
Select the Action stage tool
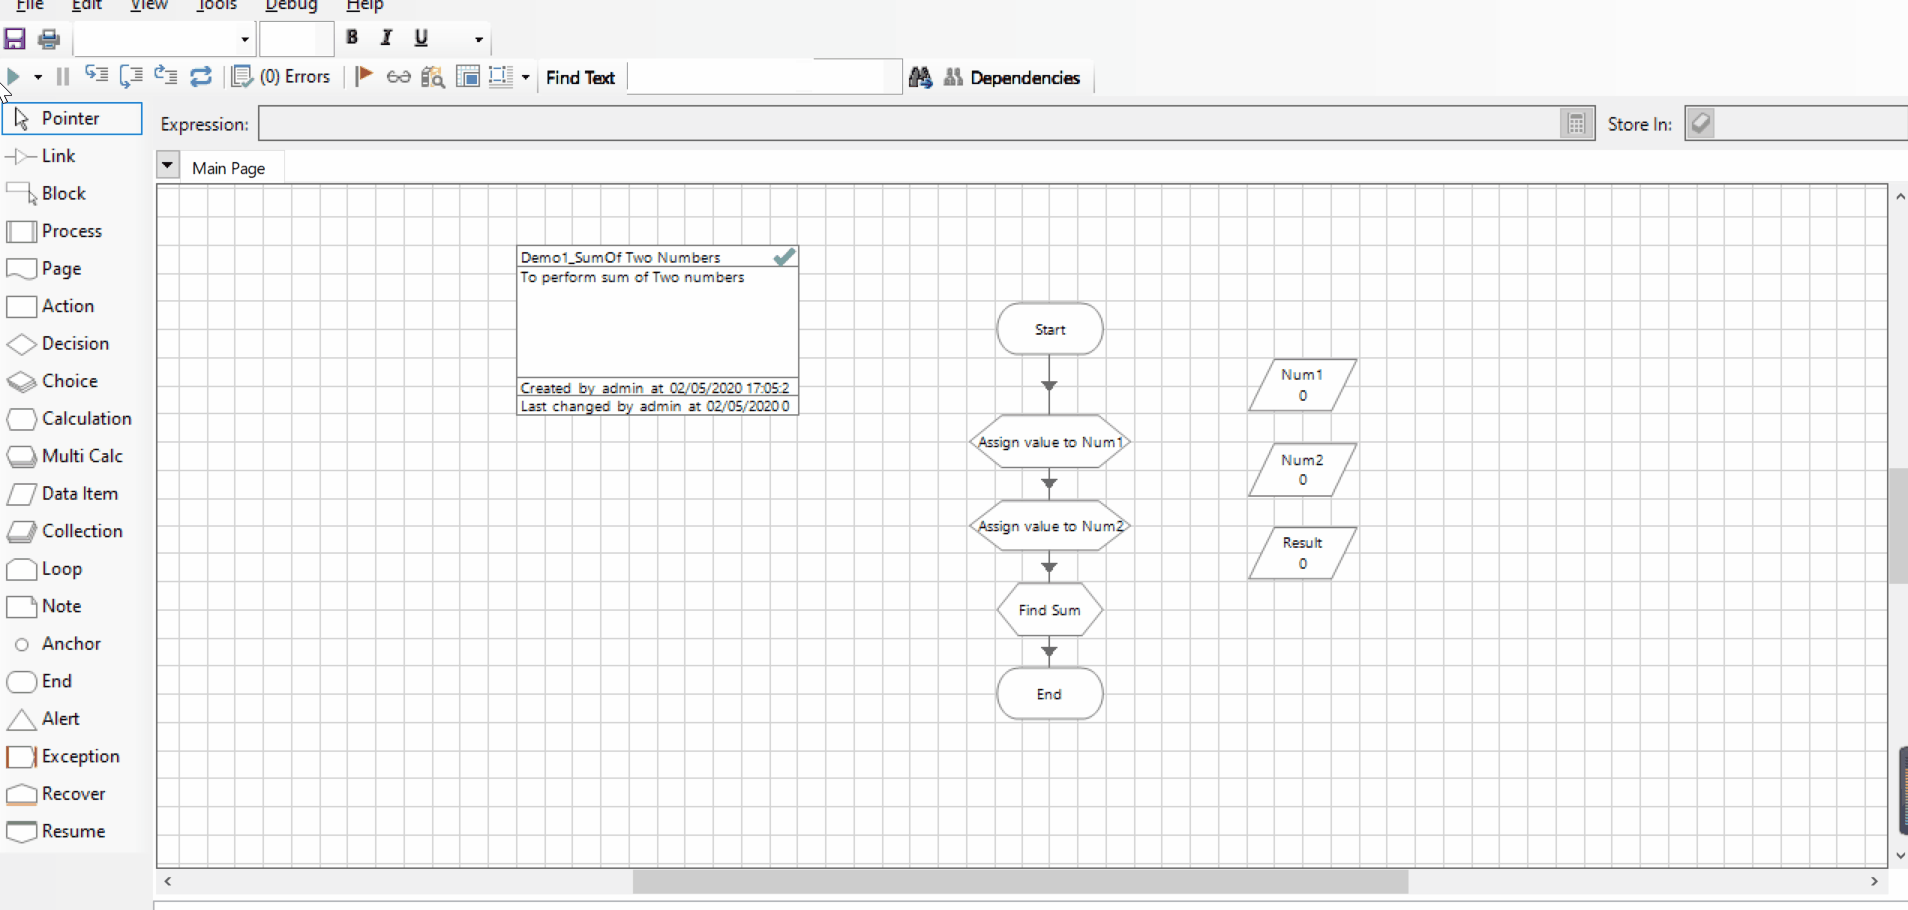51,306
